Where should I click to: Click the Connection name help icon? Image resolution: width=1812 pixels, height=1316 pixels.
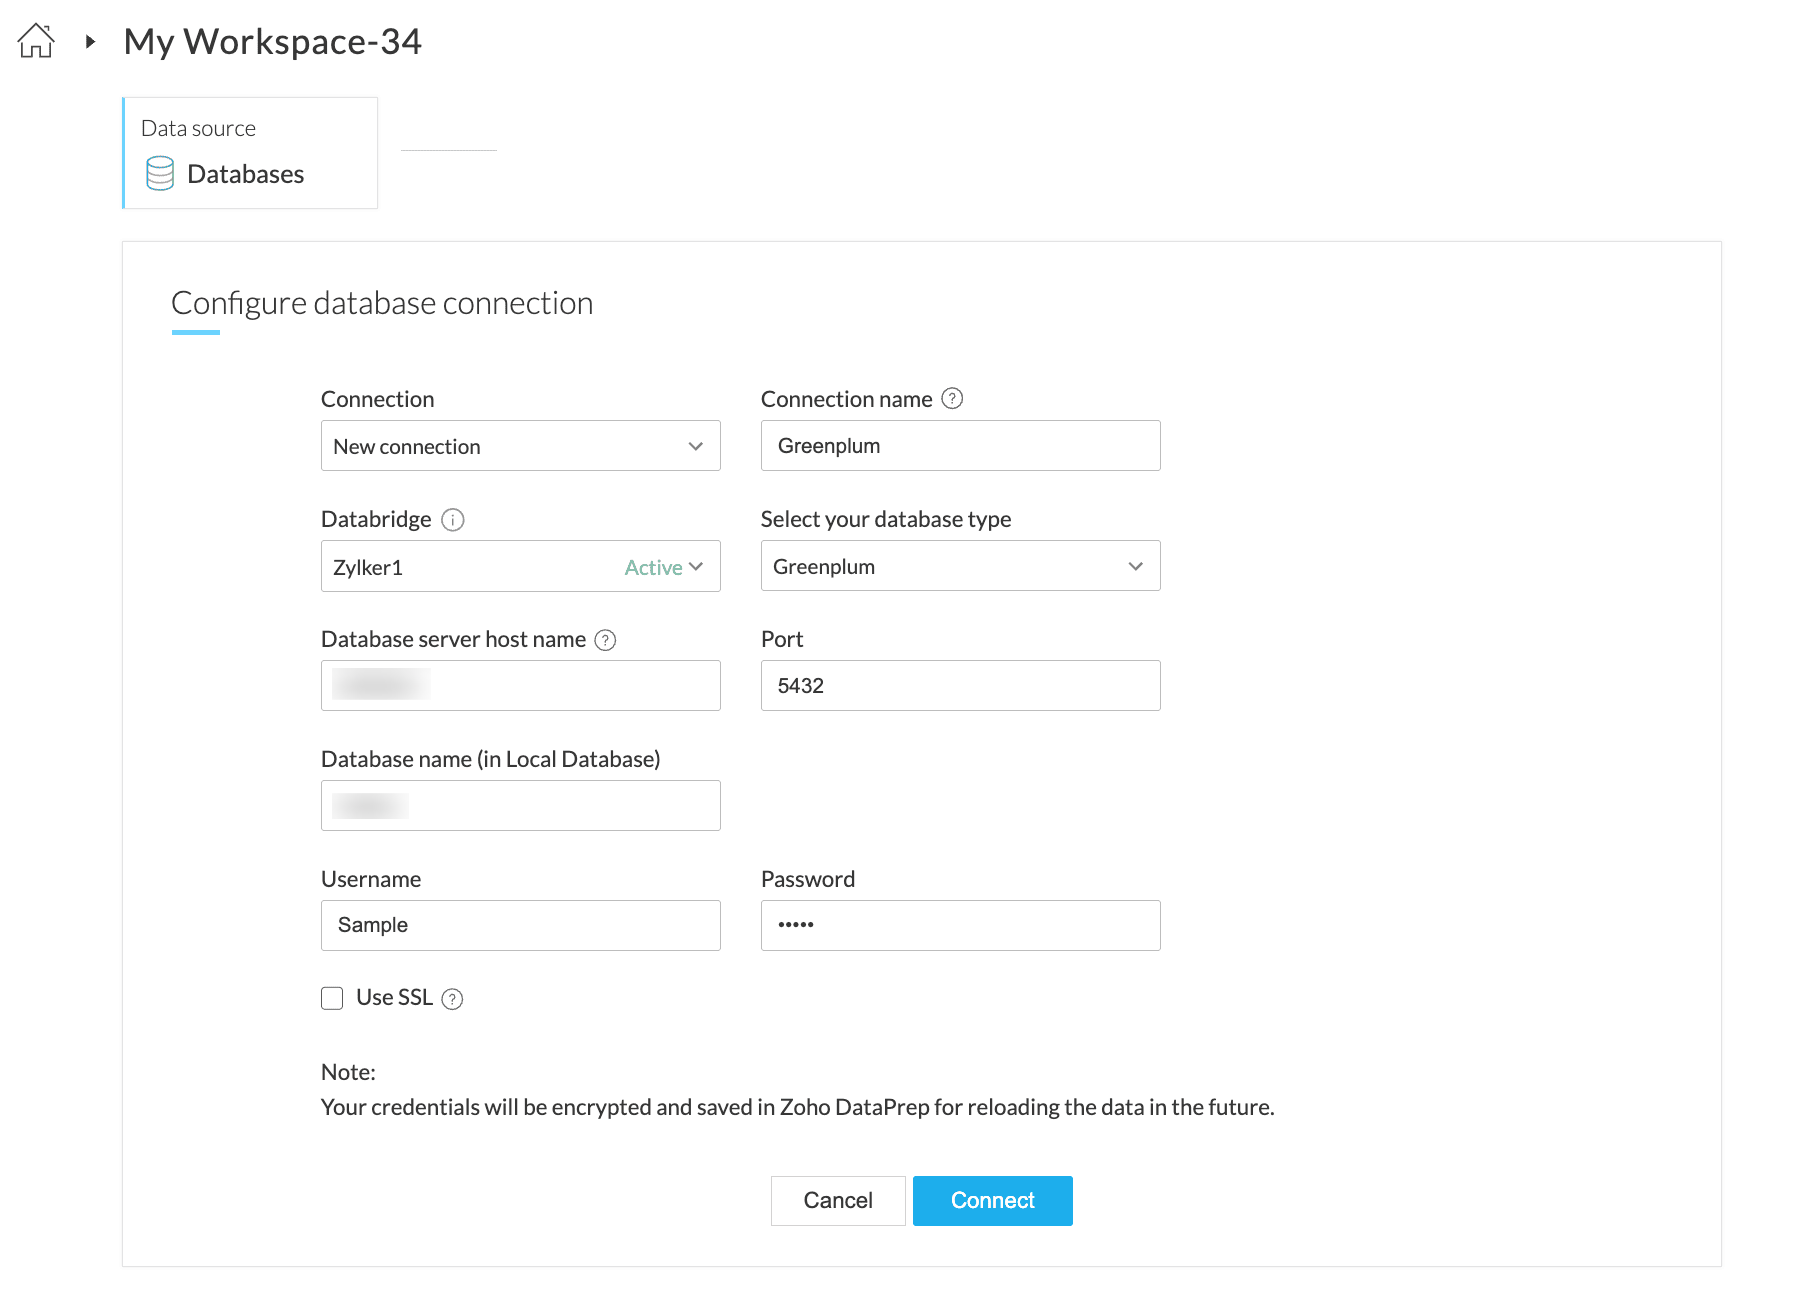[952, 399]
